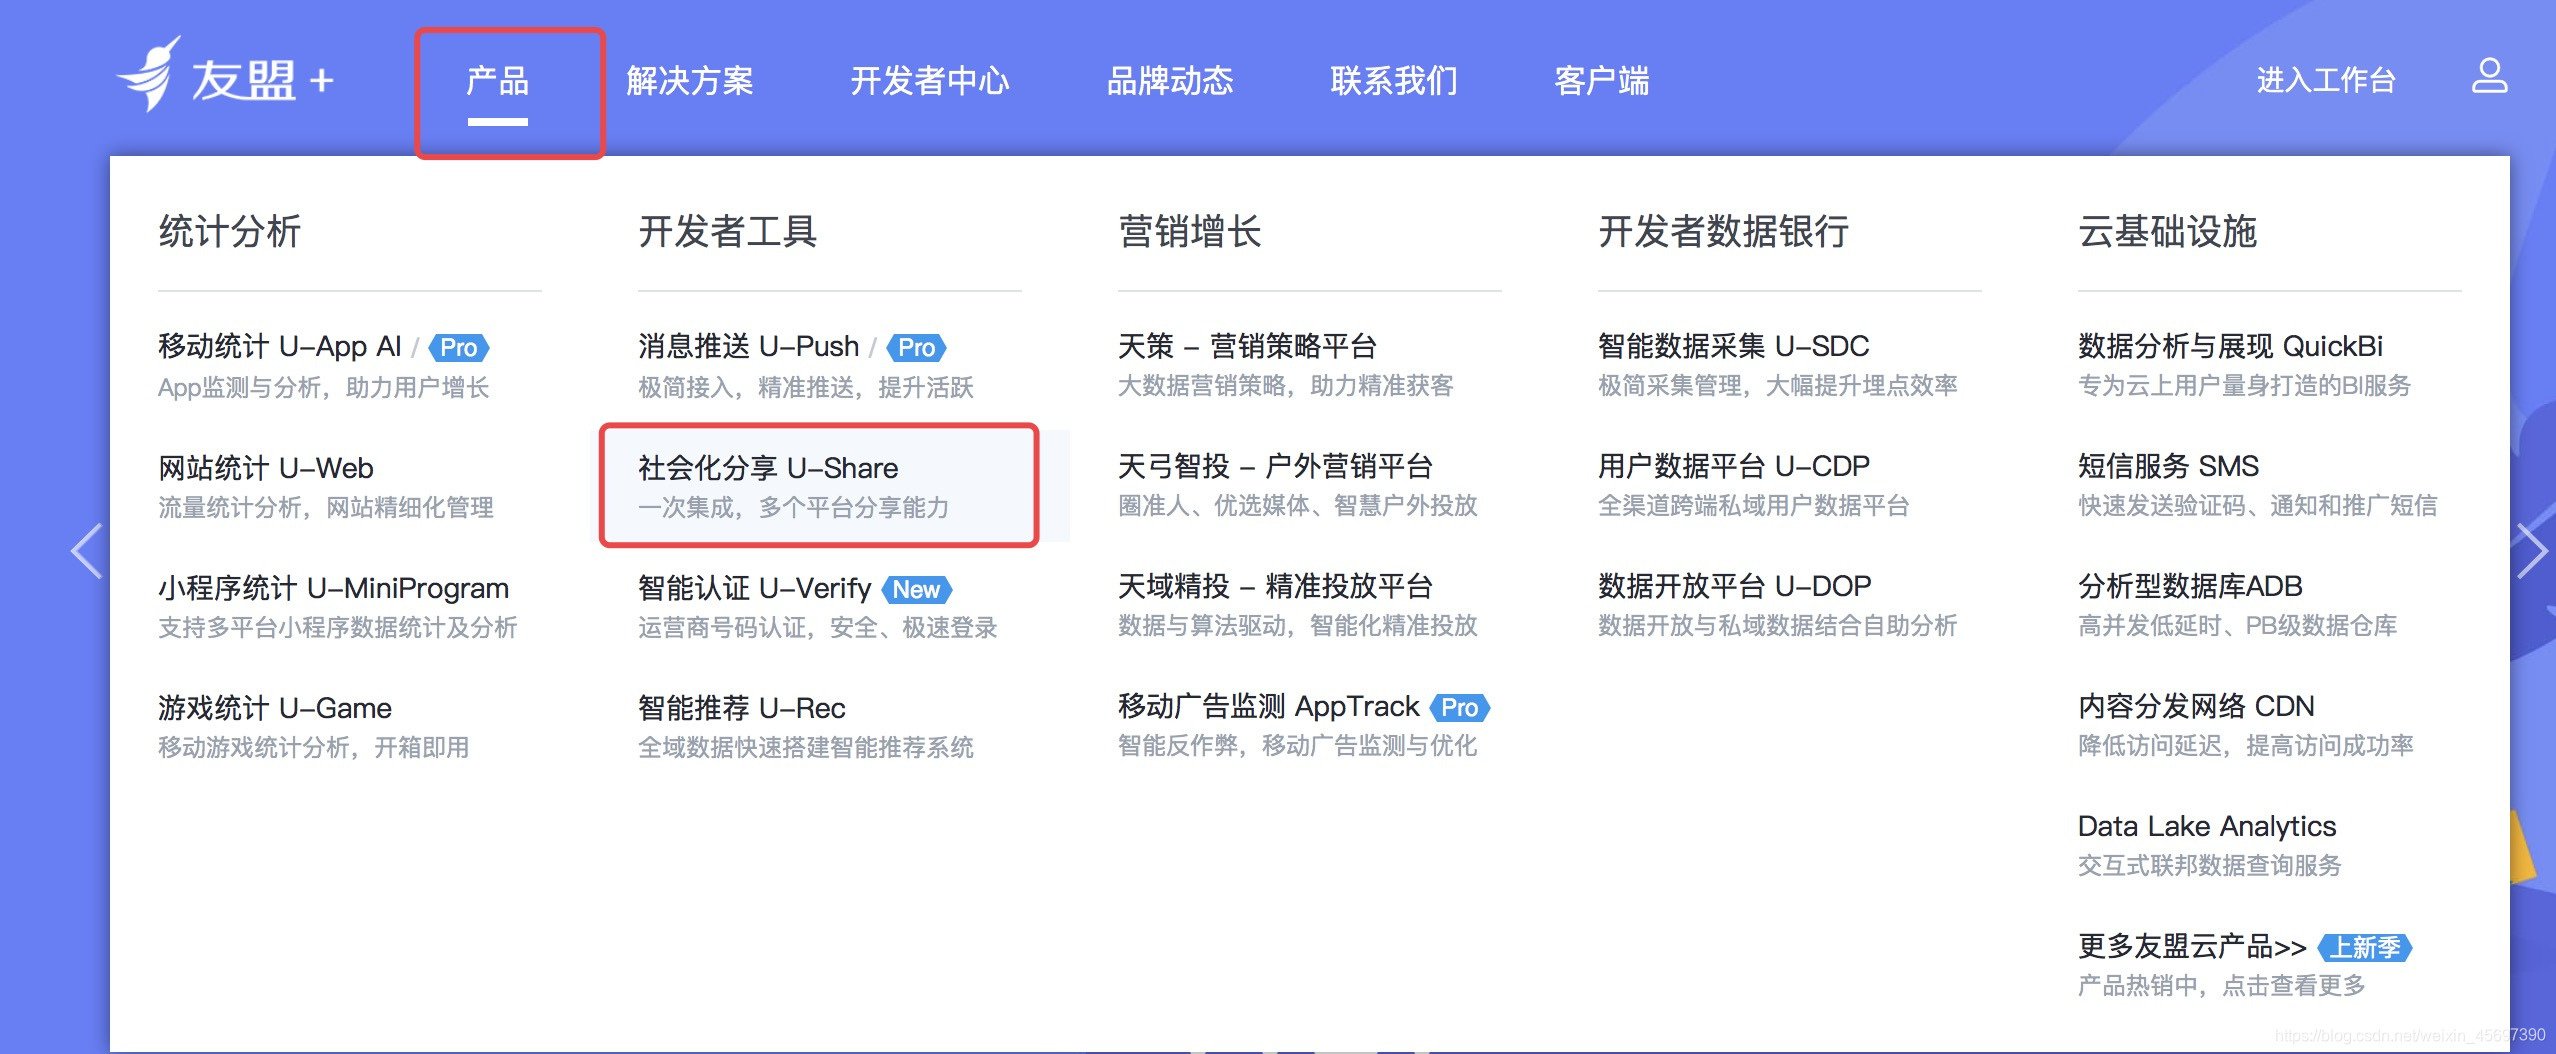This screenshot has height=1054, width=2556.
Task: Open the 产品 menu tab
Action: coord(497,81)
